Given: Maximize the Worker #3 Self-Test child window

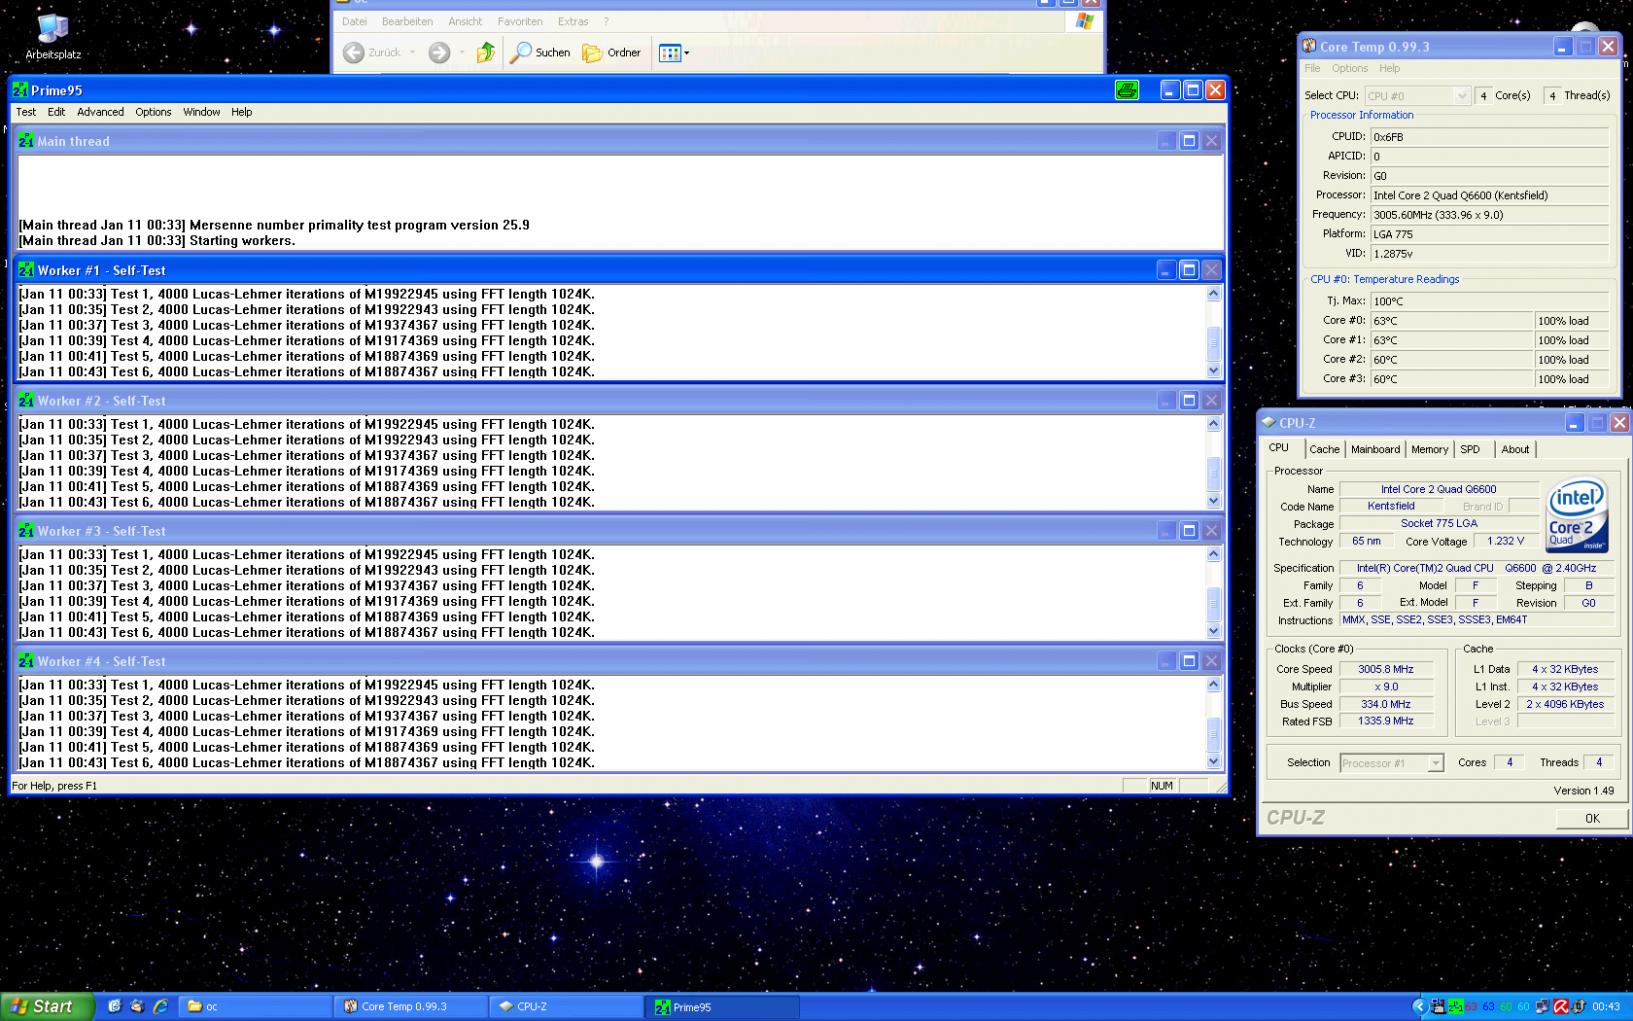Looking at the screenshot, I should tap(1189, 531).
